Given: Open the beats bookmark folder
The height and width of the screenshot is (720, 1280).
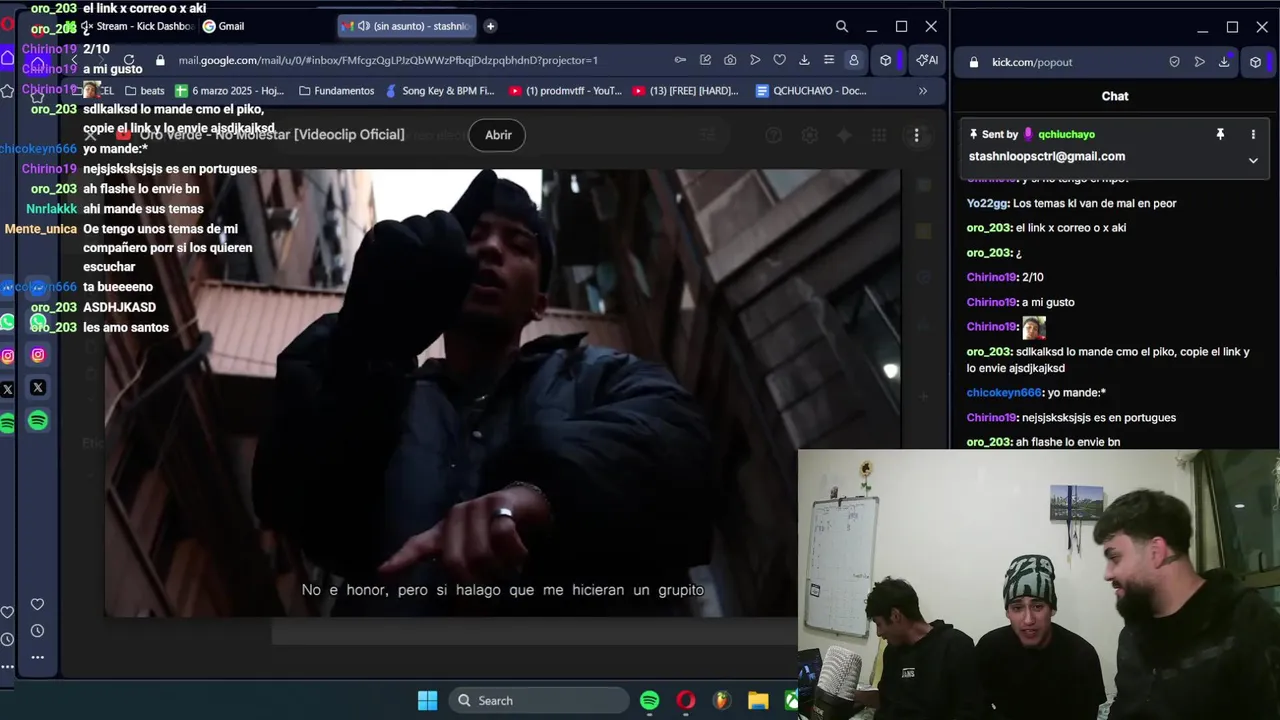Looking at the screenshot, I should pos(144,91).
